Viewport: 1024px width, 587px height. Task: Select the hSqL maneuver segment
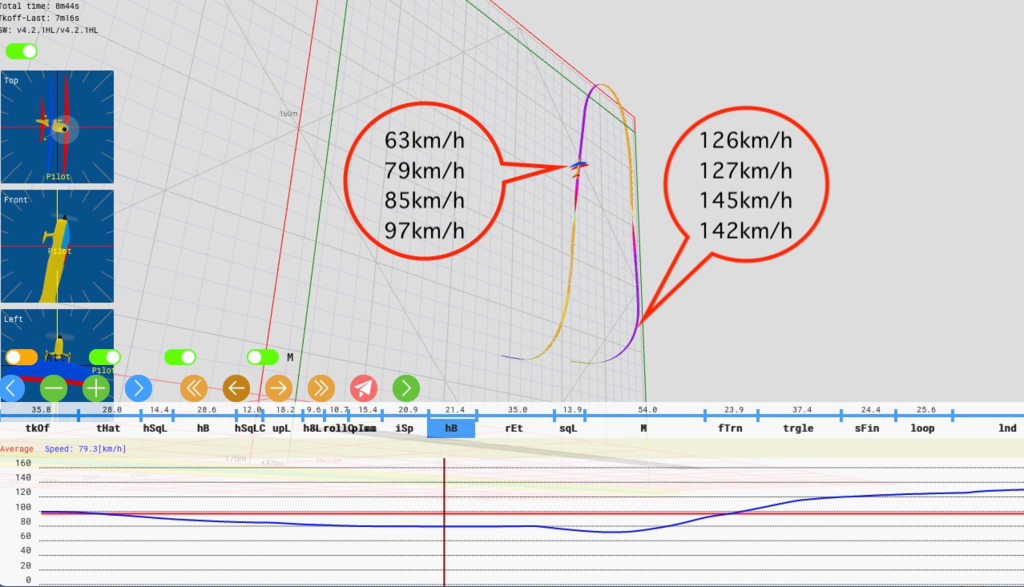(x=155, y=428)
